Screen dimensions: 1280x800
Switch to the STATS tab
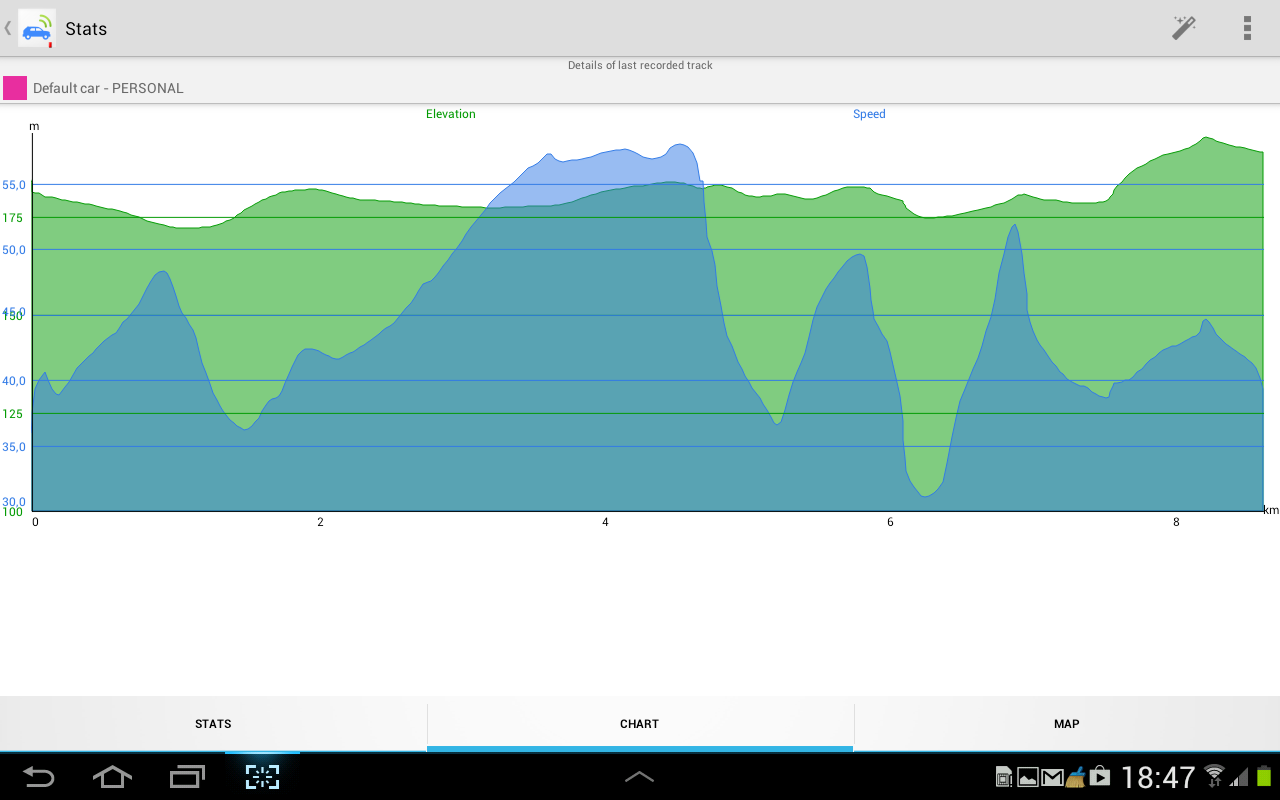point(213,723)
